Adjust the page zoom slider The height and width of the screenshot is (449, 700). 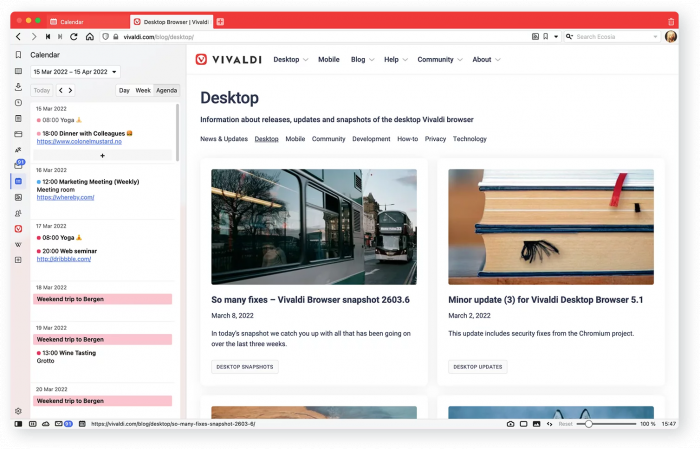point(589,424)
